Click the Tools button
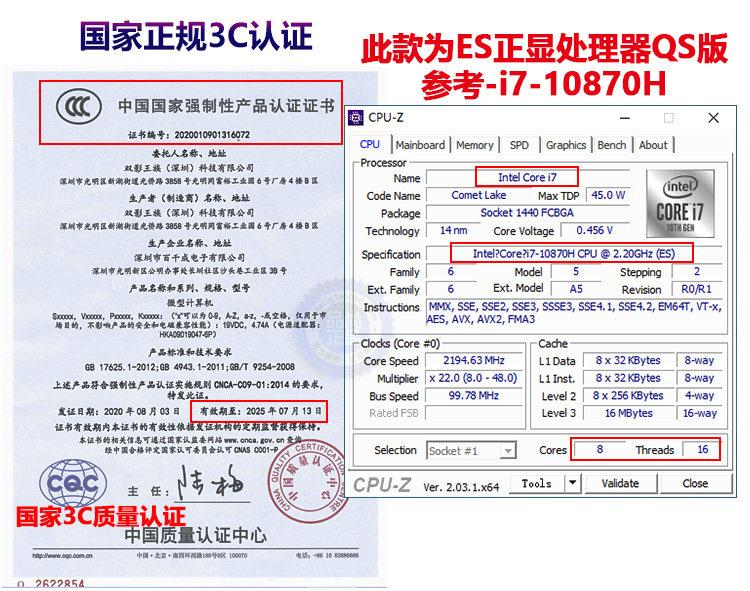Screen dimensions: 750x591 (x=537, y=483)
